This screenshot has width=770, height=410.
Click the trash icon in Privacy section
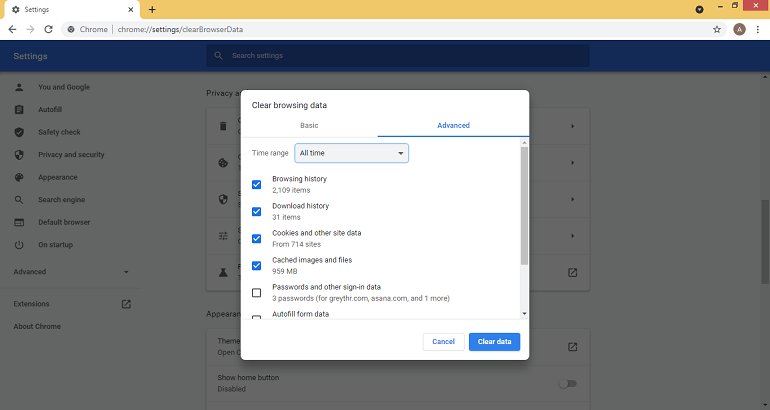pos(223,126)
